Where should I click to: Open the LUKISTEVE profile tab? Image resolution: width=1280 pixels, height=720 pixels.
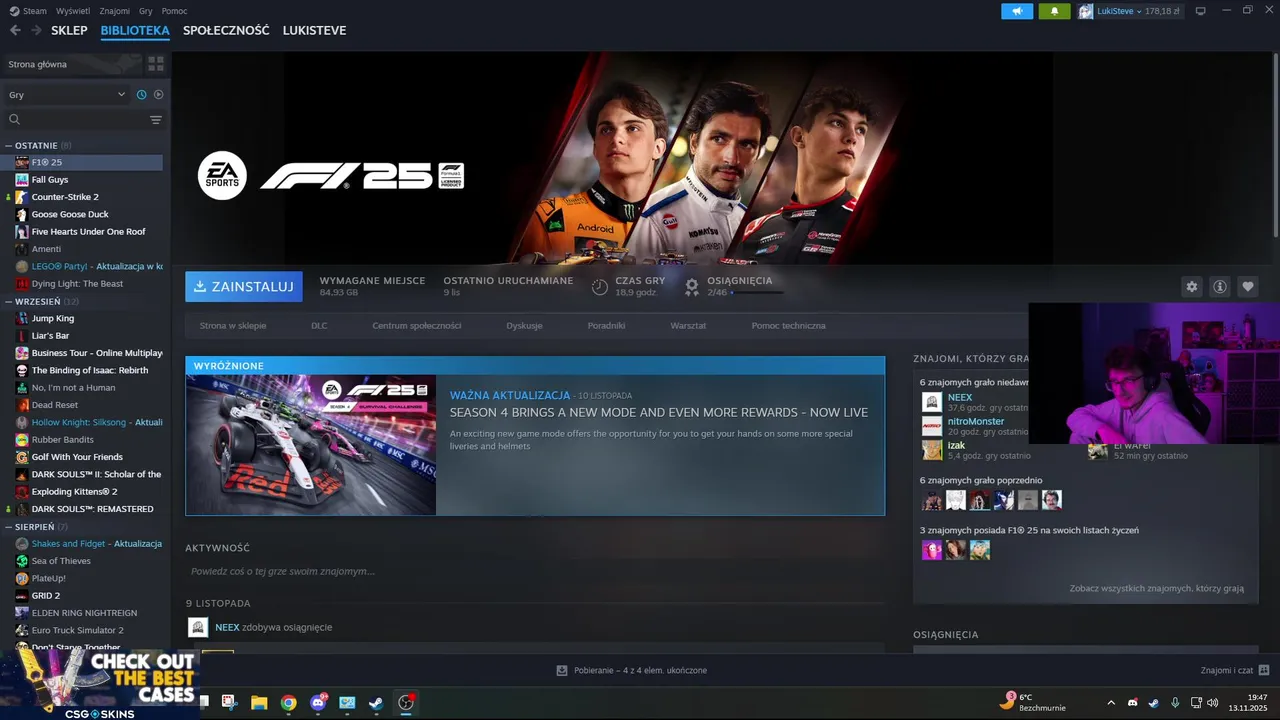(314, 30)
